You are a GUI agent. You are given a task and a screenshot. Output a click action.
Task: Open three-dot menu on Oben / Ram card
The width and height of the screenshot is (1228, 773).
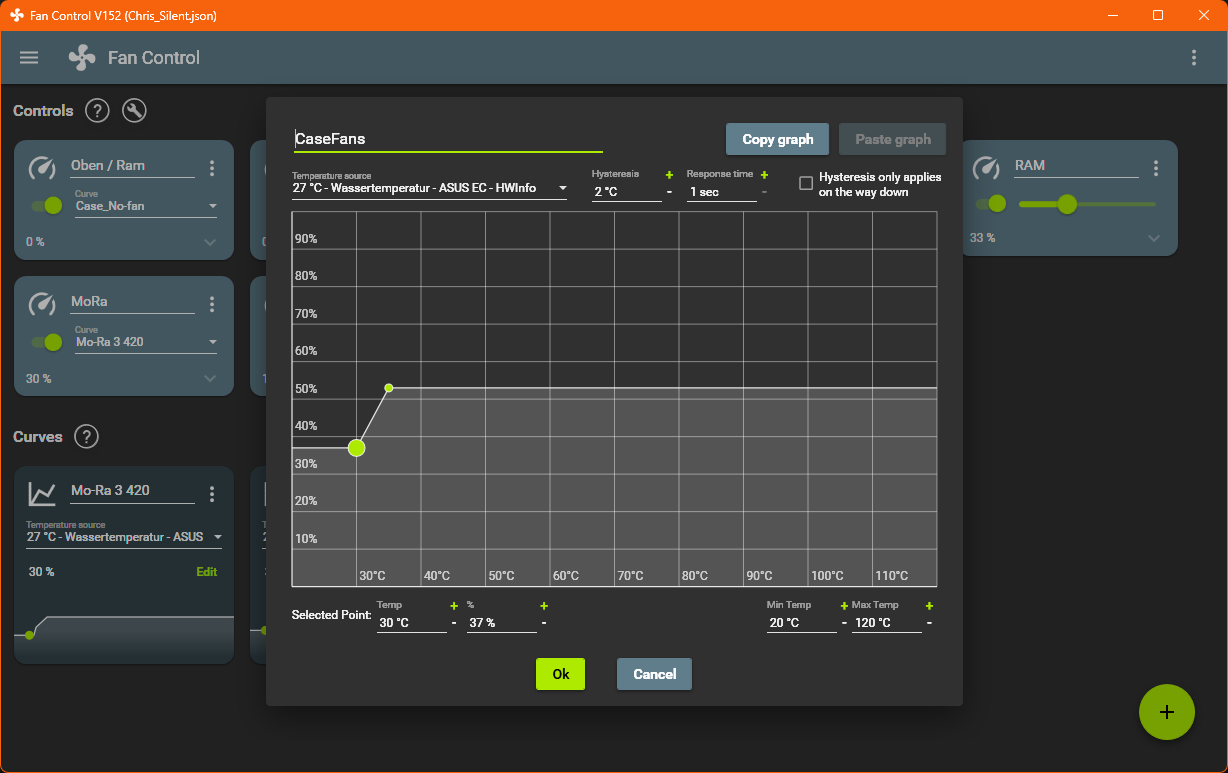pyautogui.click(x=212, y=168)
